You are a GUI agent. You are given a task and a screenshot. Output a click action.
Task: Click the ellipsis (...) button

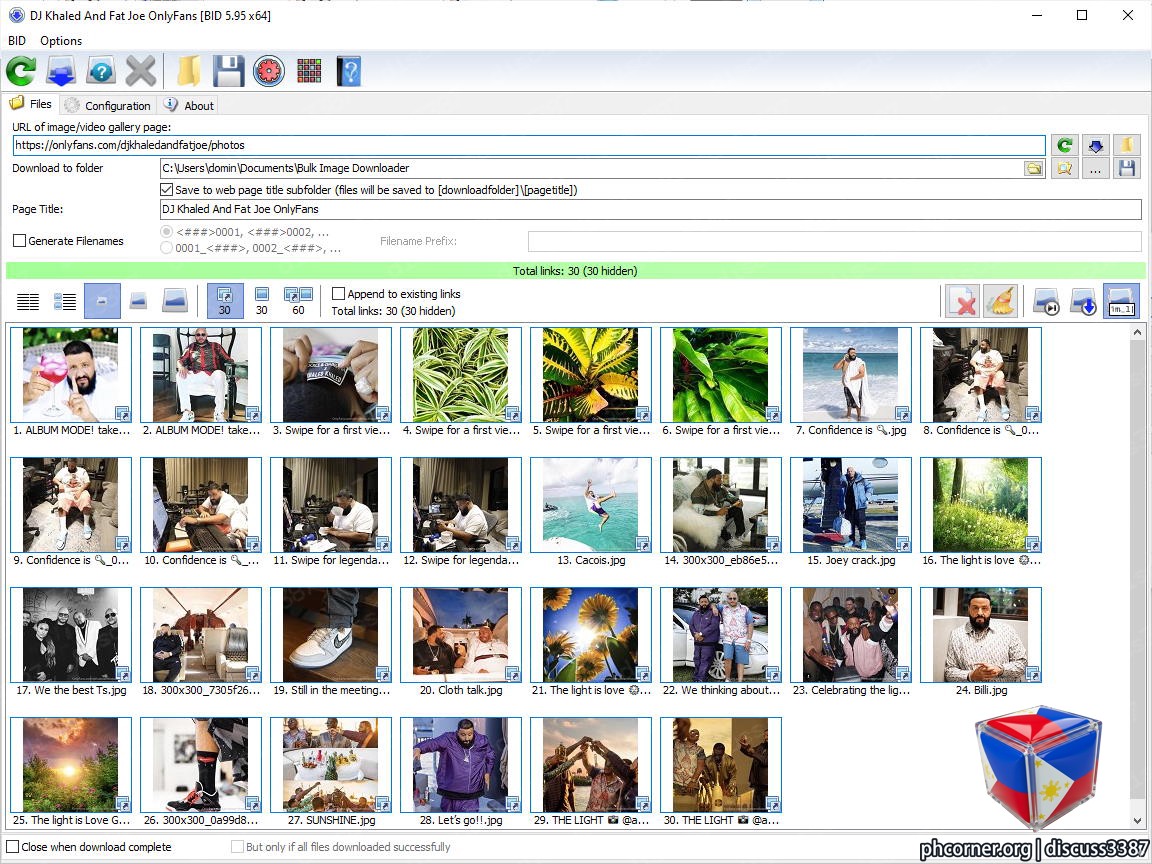pyautogui.click(x=1095, y=169)
